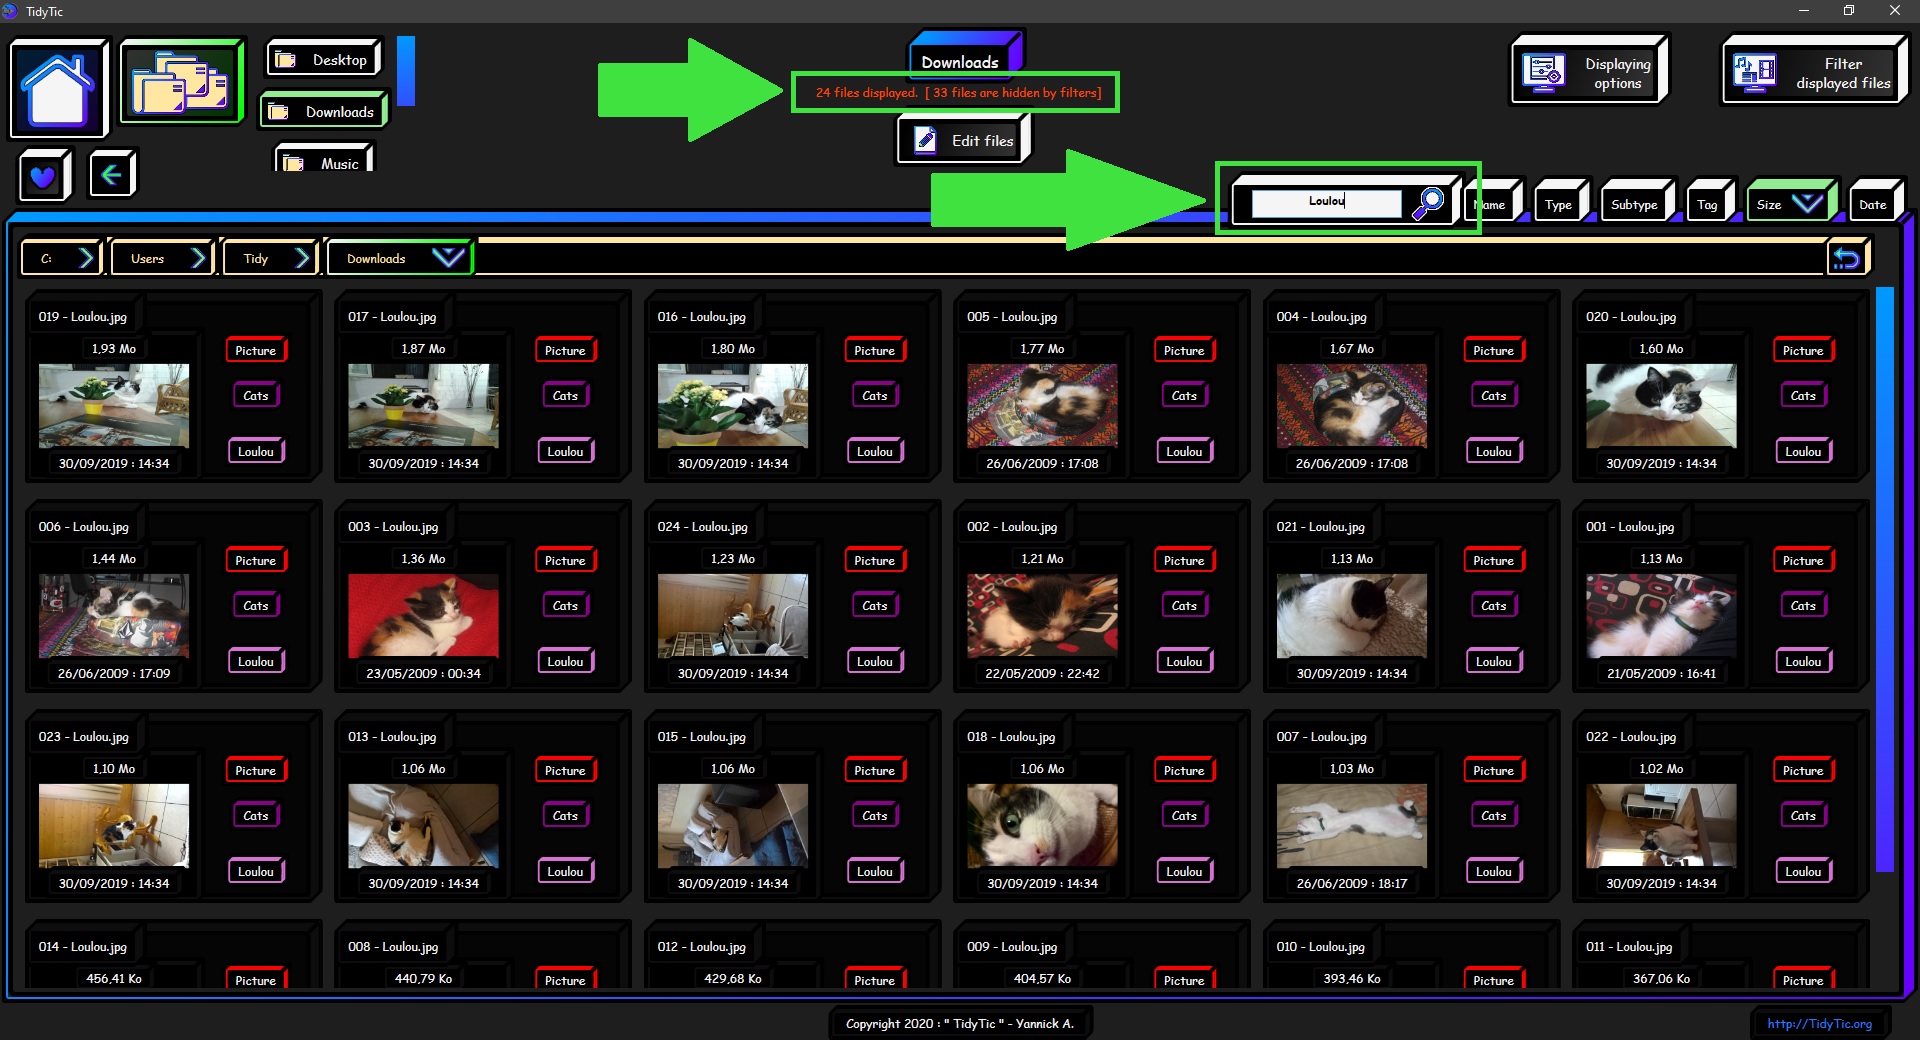The height and width of the screenshot is (1040, 1920).
Task: Click file name 013 - Loulou.jpg
Action: click(392, 737)
